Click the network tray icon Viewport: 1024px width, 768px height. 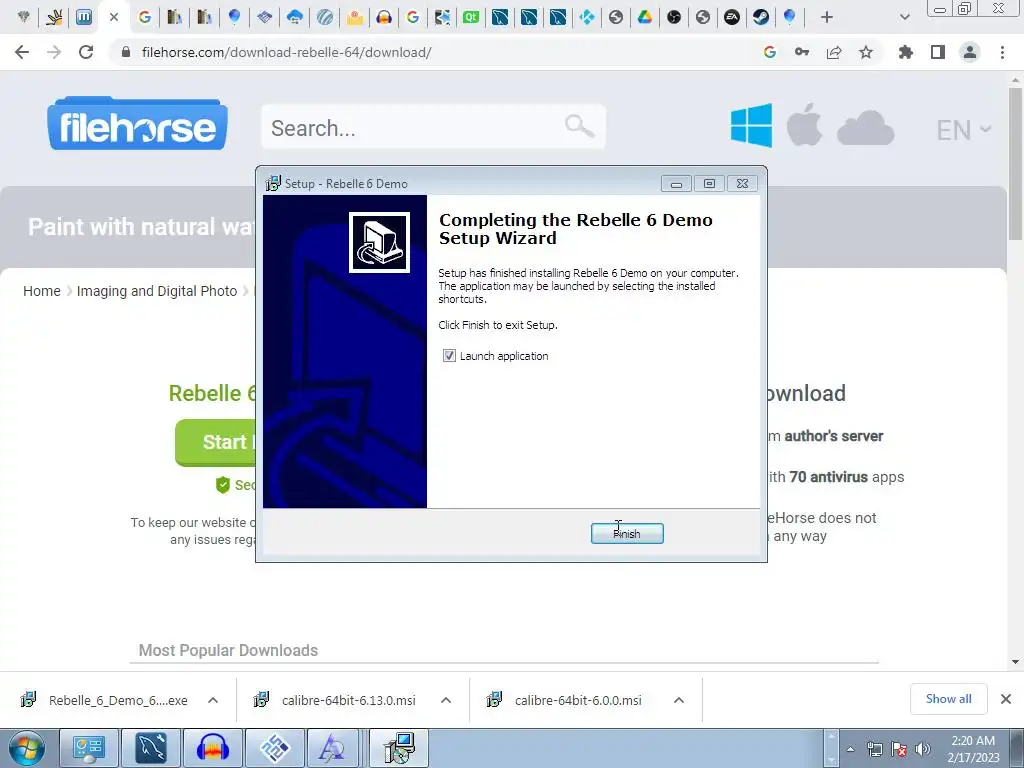[874, 749]
